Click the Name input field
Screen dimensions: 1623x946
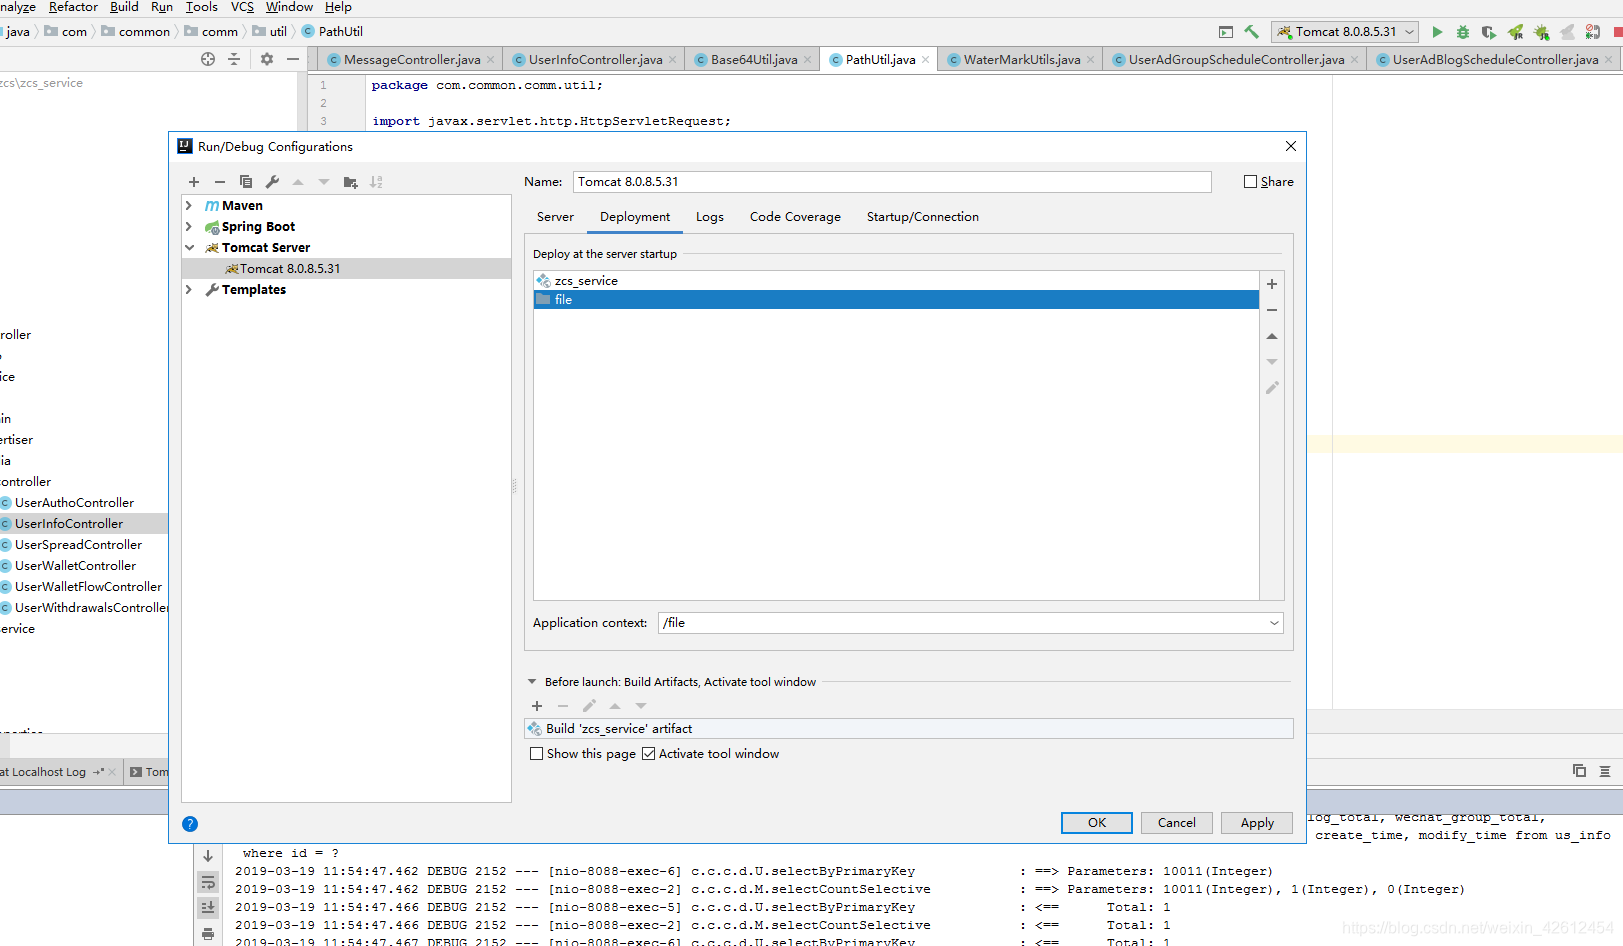[892, 182]
